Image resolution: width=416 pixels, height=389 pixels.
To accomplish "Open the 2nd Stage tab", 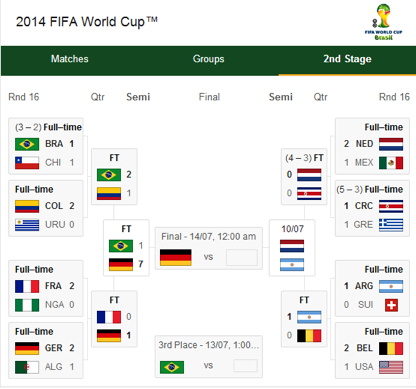I will (347, 59).
